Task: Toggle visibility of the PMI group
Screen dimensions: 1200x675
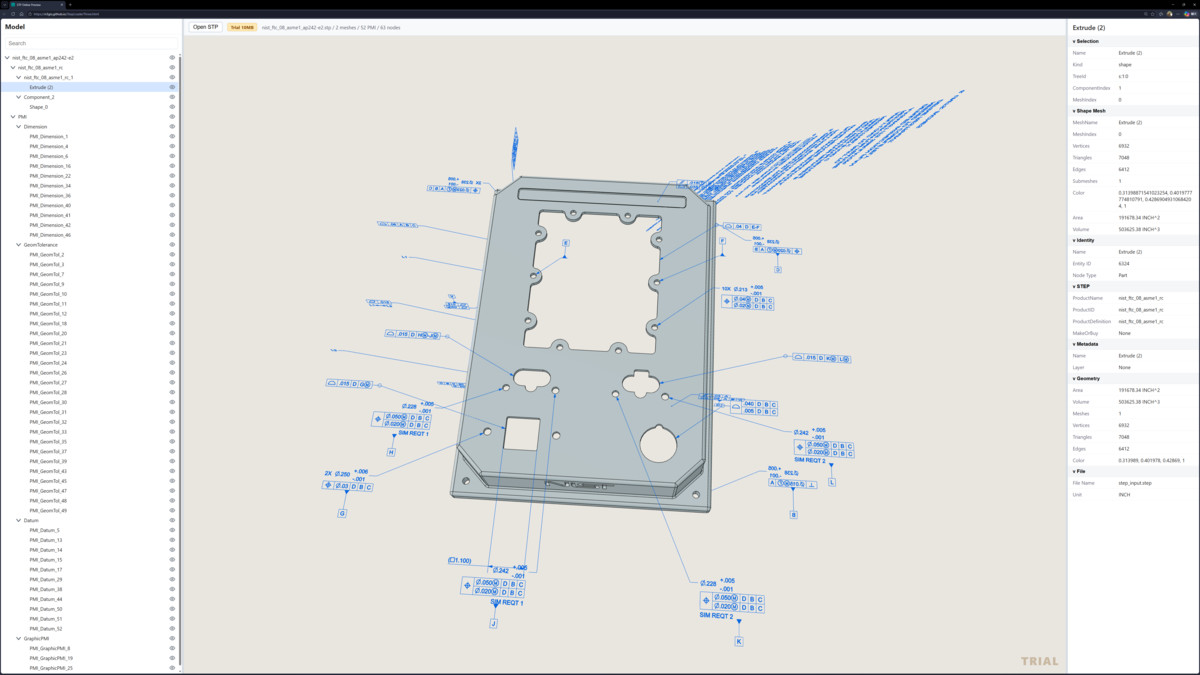Action: (x=172, y=117)
